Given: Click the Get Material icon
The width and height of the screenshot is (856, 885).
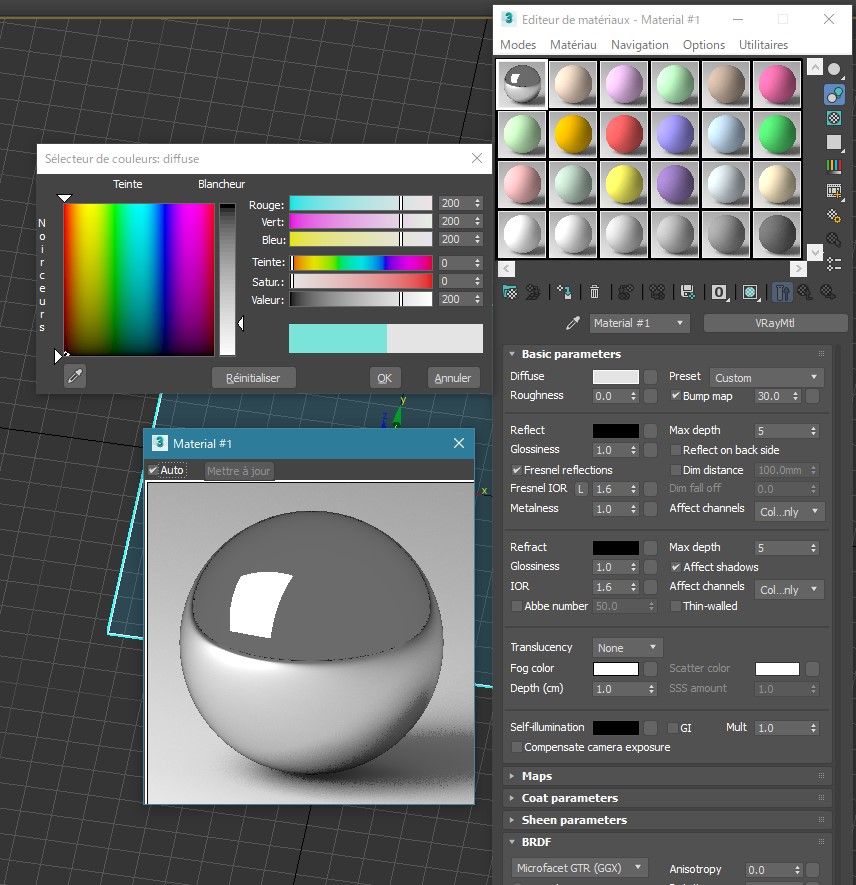Looking at the screenshot, I should point(510,292).
